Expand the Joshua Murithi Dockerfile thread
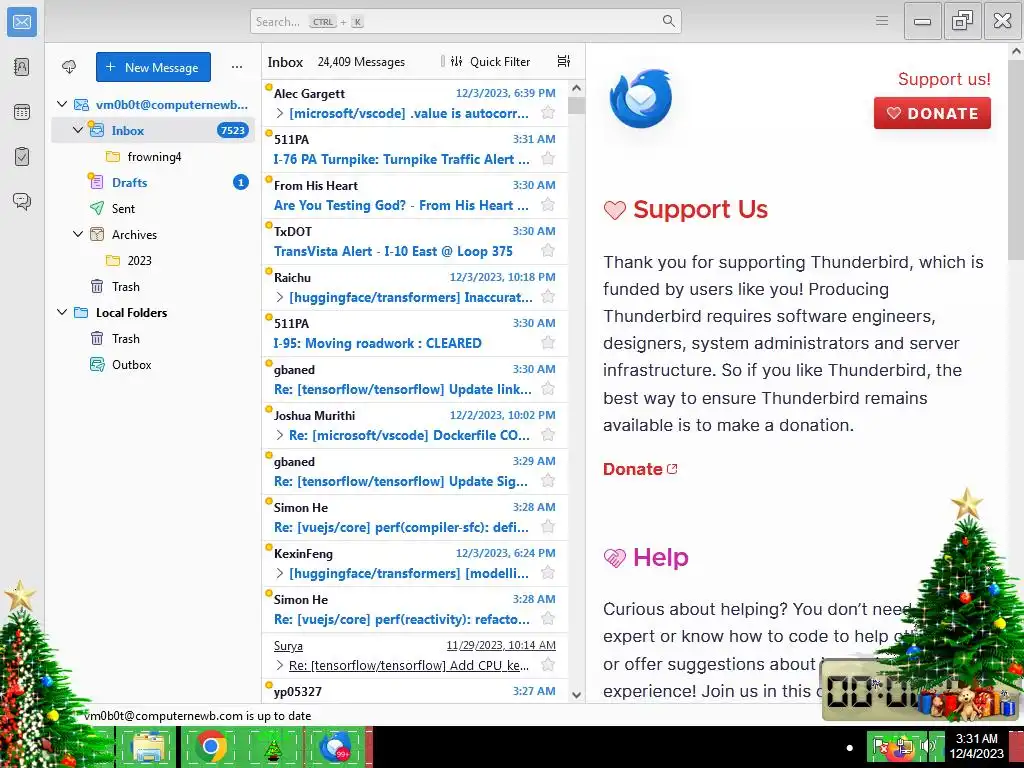The image size is (1024, 768). click(x=280, y=435)
